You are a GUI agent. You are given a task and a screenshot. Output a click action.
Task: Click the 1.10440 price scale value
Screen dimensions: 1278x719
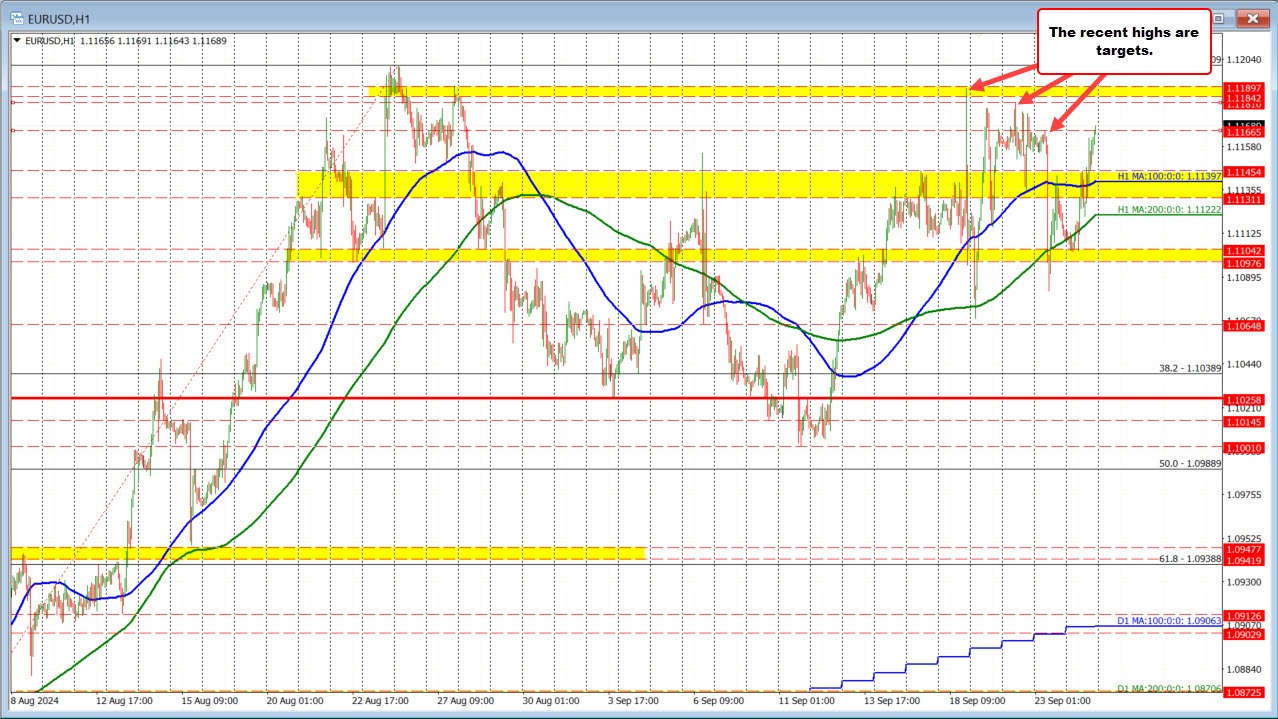(1244, 364)
